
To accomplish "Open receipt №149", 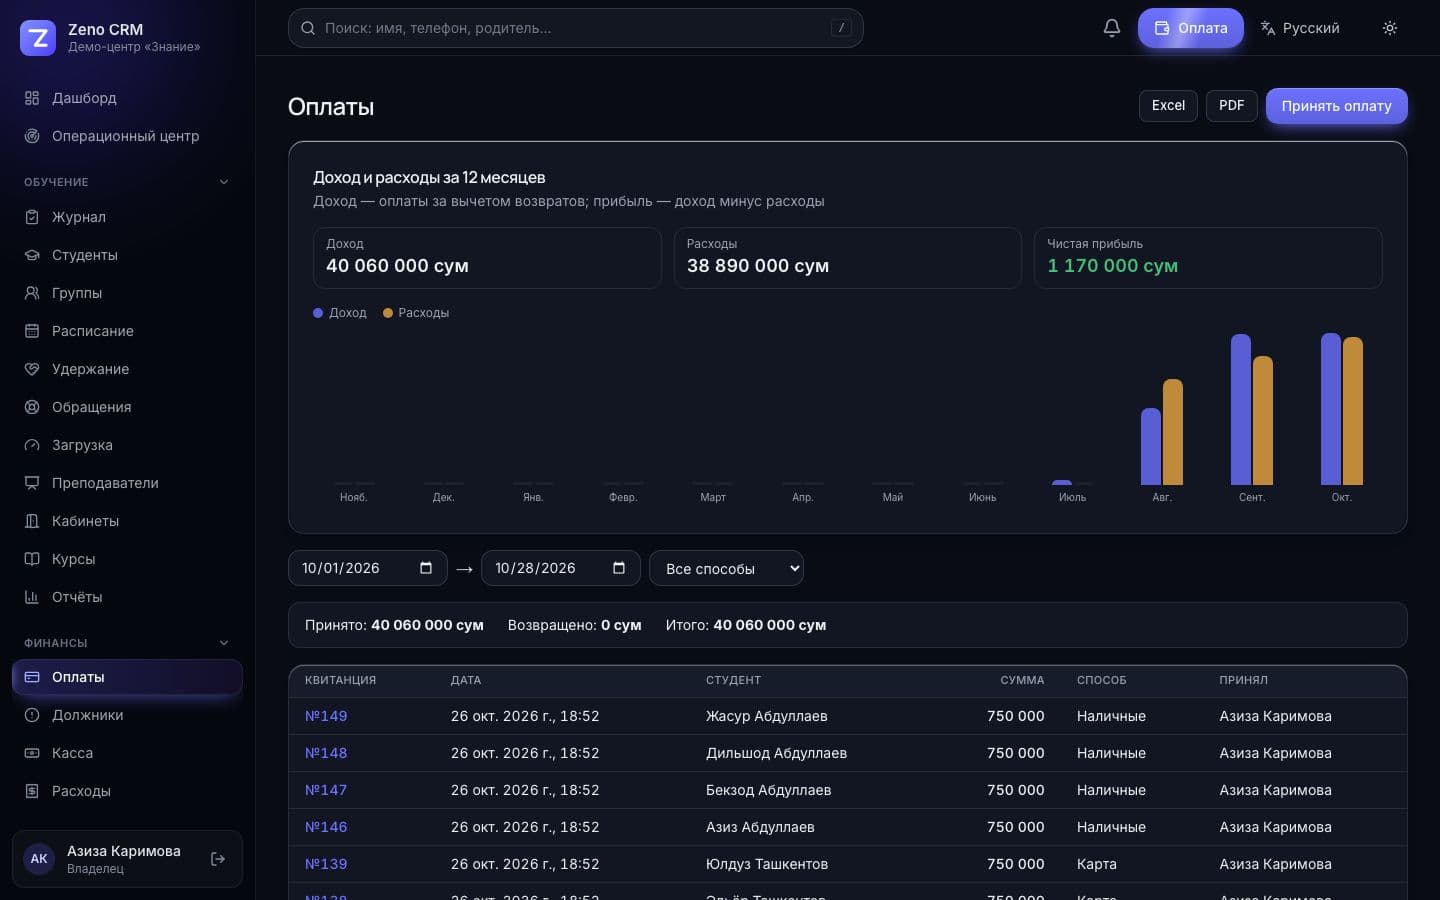I will [x=326, y=716].
